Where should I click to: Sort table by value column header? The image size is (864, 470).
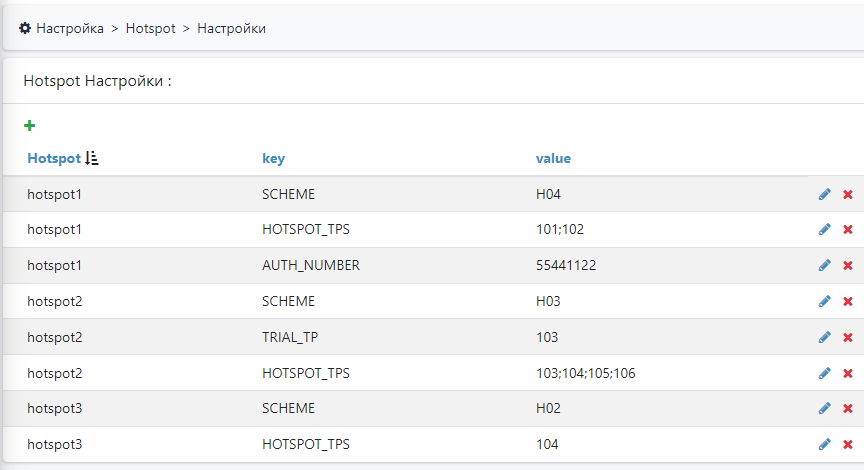pos(553,158)
